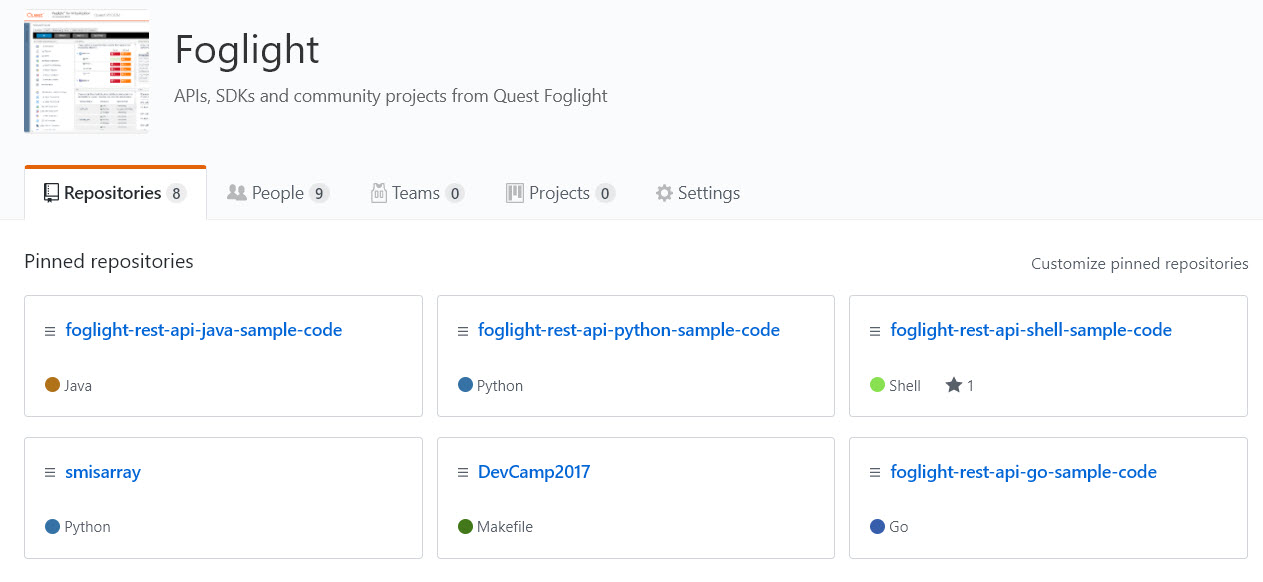
Task: Click the People count badge 9
Action: pos(319,194)
